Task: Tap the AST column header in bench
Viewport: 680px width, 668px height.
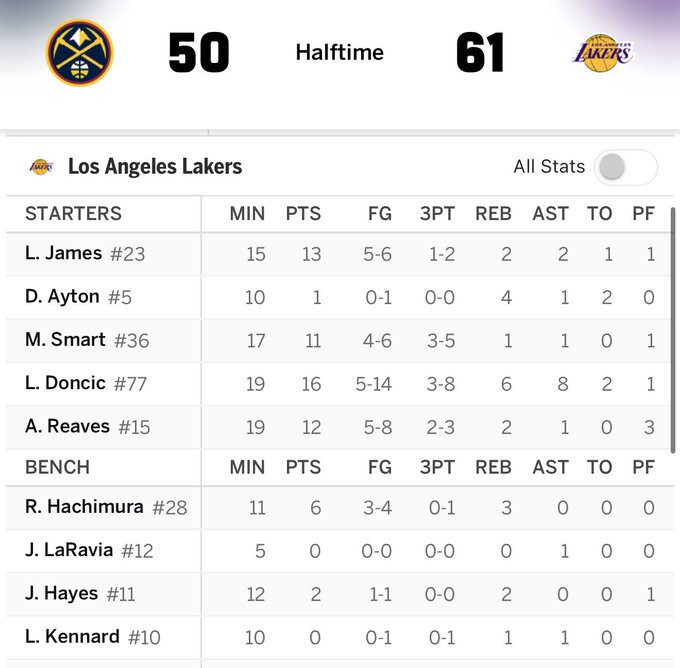Action: point(550,467)
